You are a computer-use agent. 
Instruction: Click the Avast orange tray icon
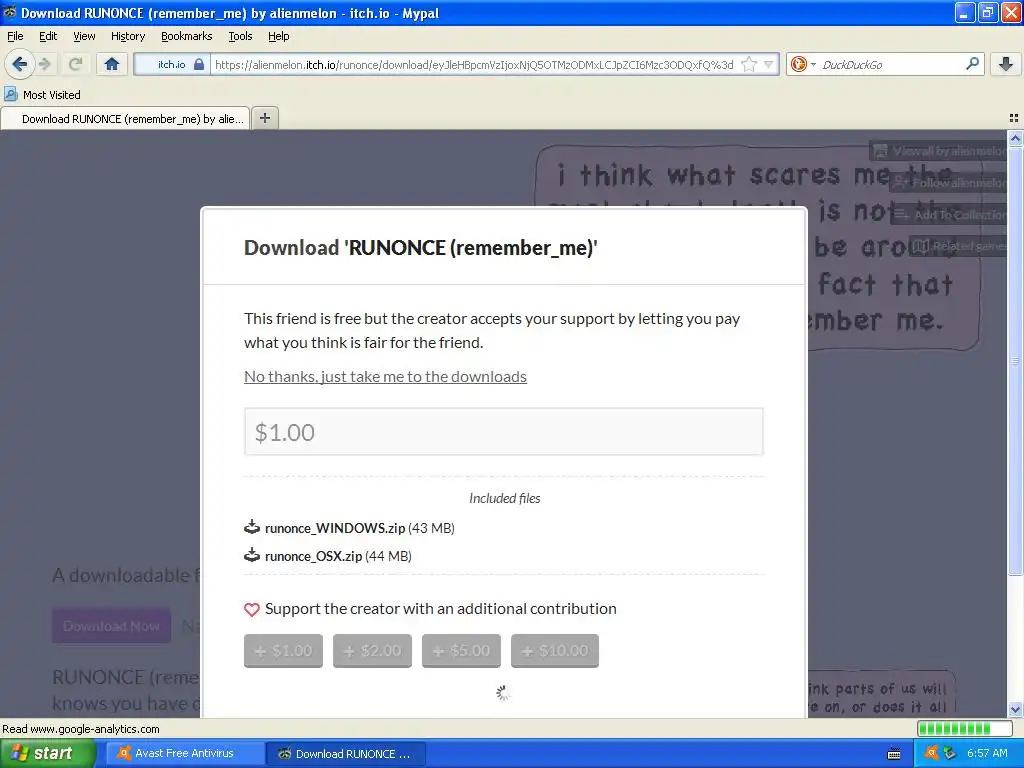point(931,753)
